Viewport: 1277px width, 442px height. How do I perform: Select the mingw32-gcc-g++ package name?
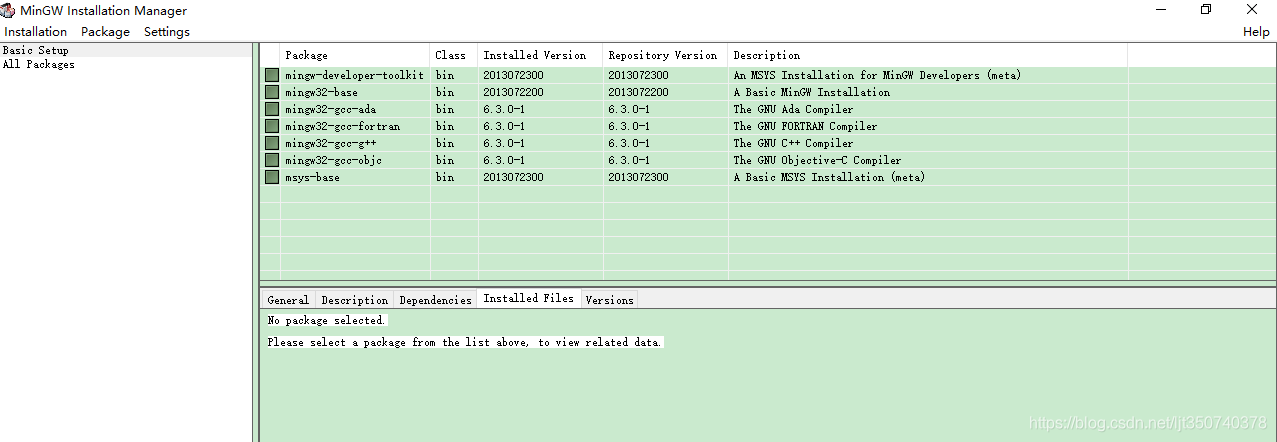pos(330,143)
